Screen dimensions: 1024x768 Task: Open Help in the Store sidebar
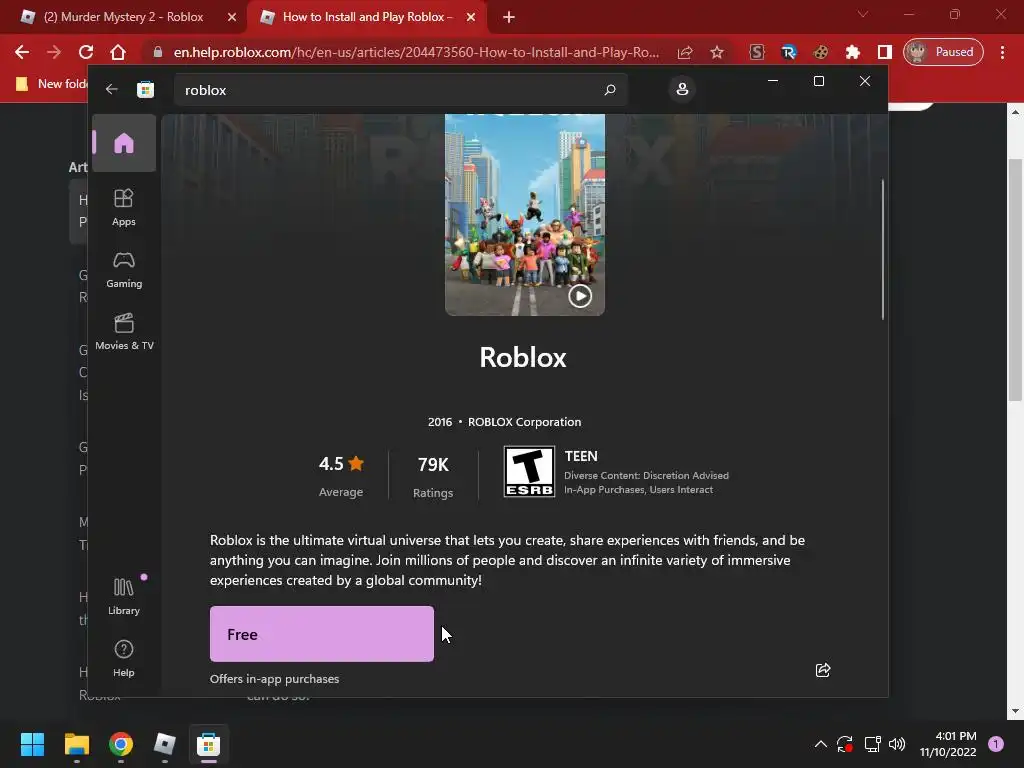click(123, 658)
